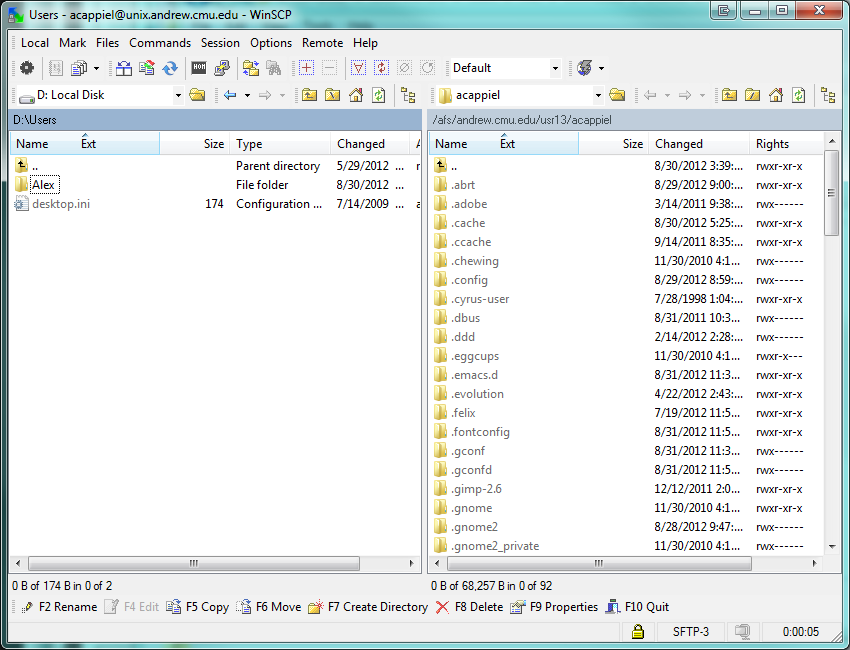Image resolution: width=850 pixels, height=650 pixels.
Task: Go to remote home directory icon
Action: 776,95
